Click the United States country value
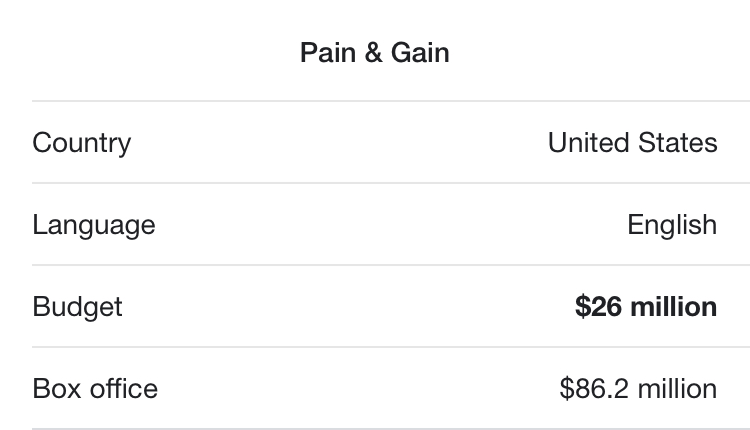Image resolution: width=750 pixels, height=430 pixels. coord(632,143)
